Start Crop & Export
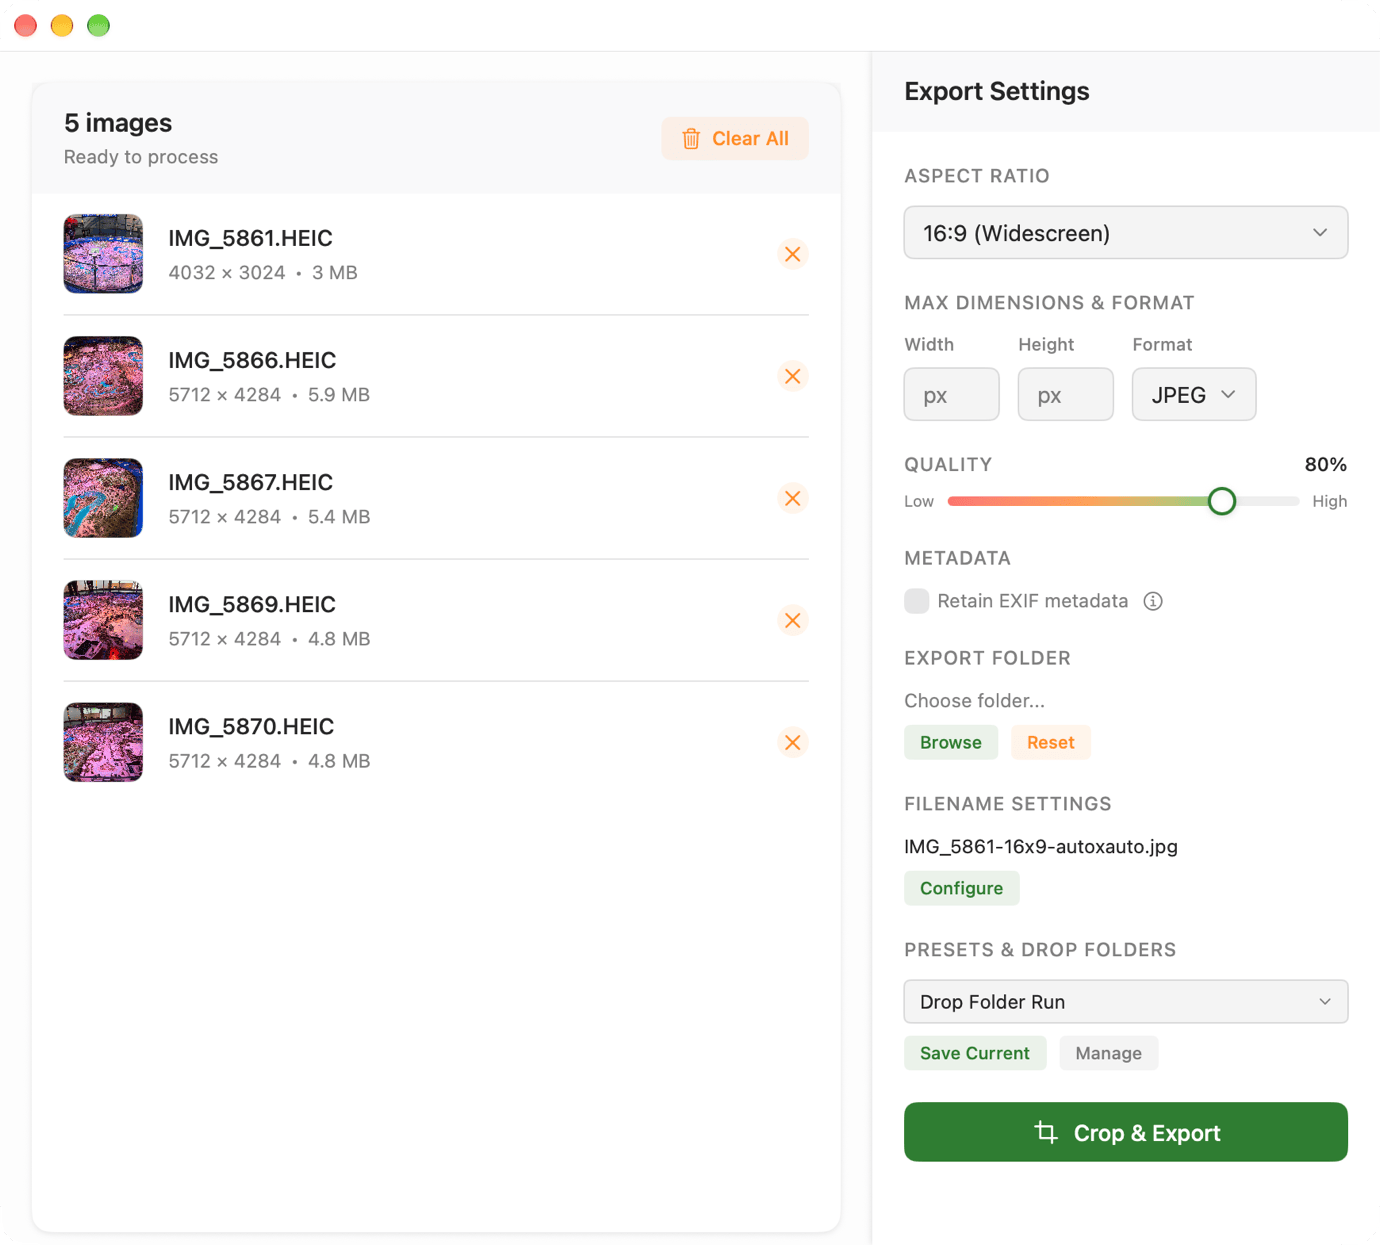Image resolution: width=1380 pixels, height=1245 pixels. [1126, 1132]
